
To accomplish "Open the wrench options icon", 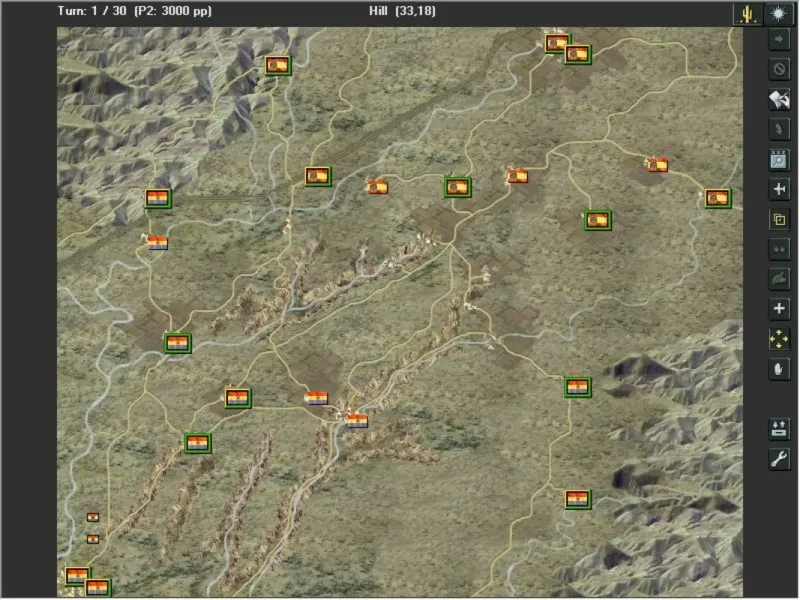I will click(x=779, y=459).
